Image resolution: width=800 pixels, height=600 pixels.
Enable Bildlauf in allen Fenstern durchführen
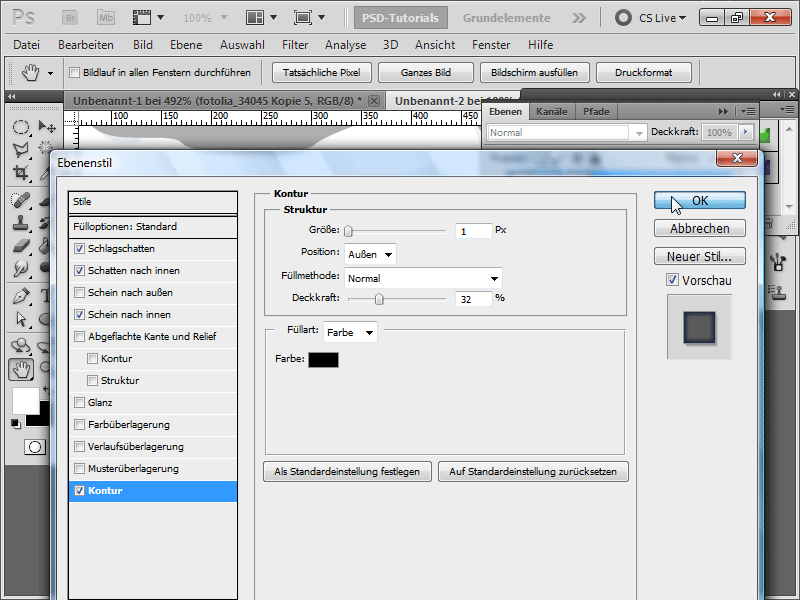click(74, 72)
